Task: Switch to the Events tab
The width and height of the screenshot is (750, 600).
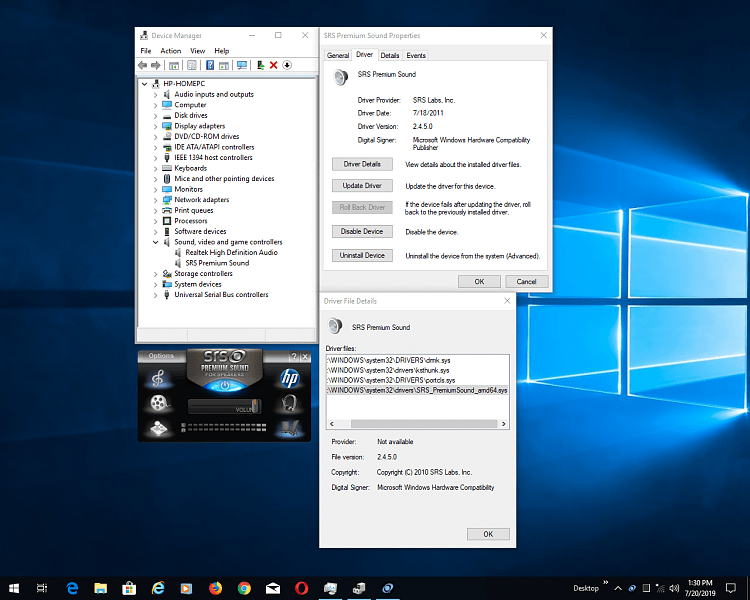Action: click(416, 56)
